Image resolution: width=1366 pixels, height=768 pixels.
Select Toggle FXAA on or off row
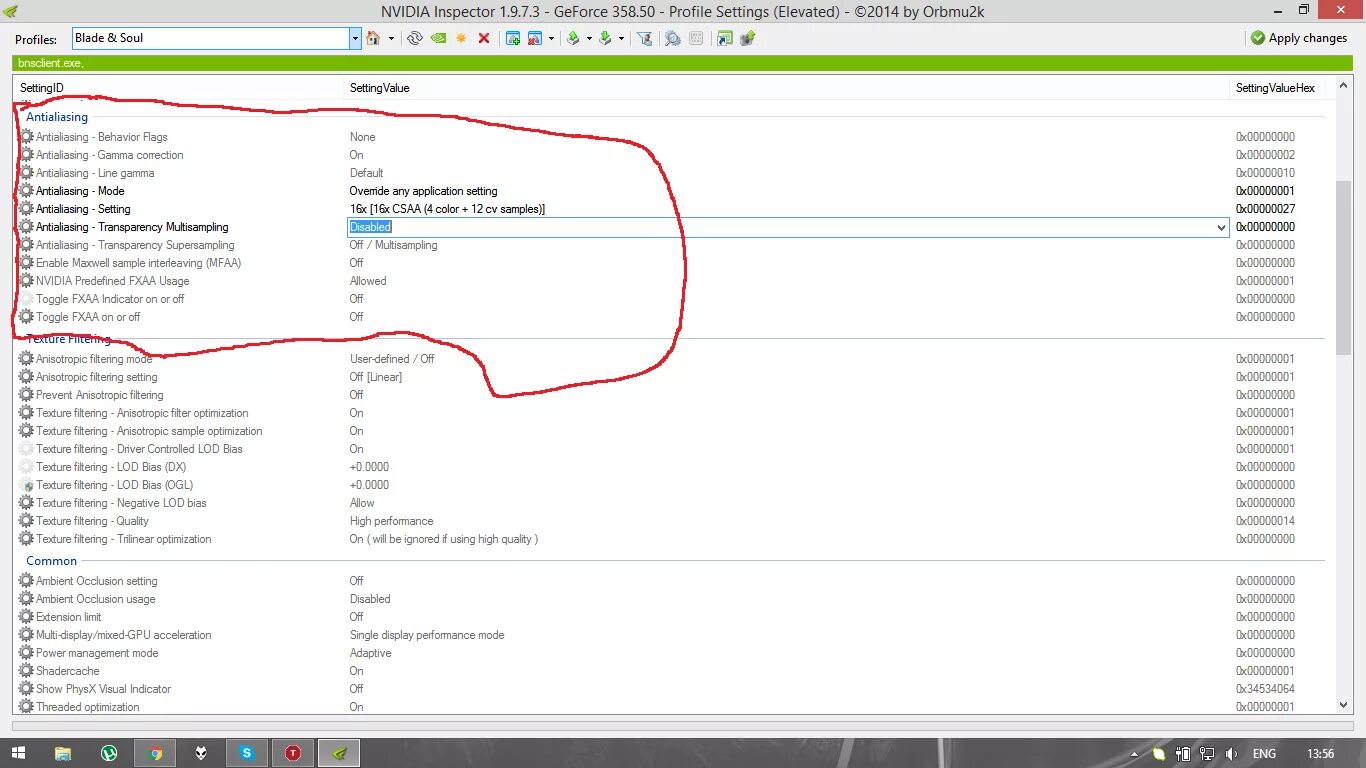[672, 317]
